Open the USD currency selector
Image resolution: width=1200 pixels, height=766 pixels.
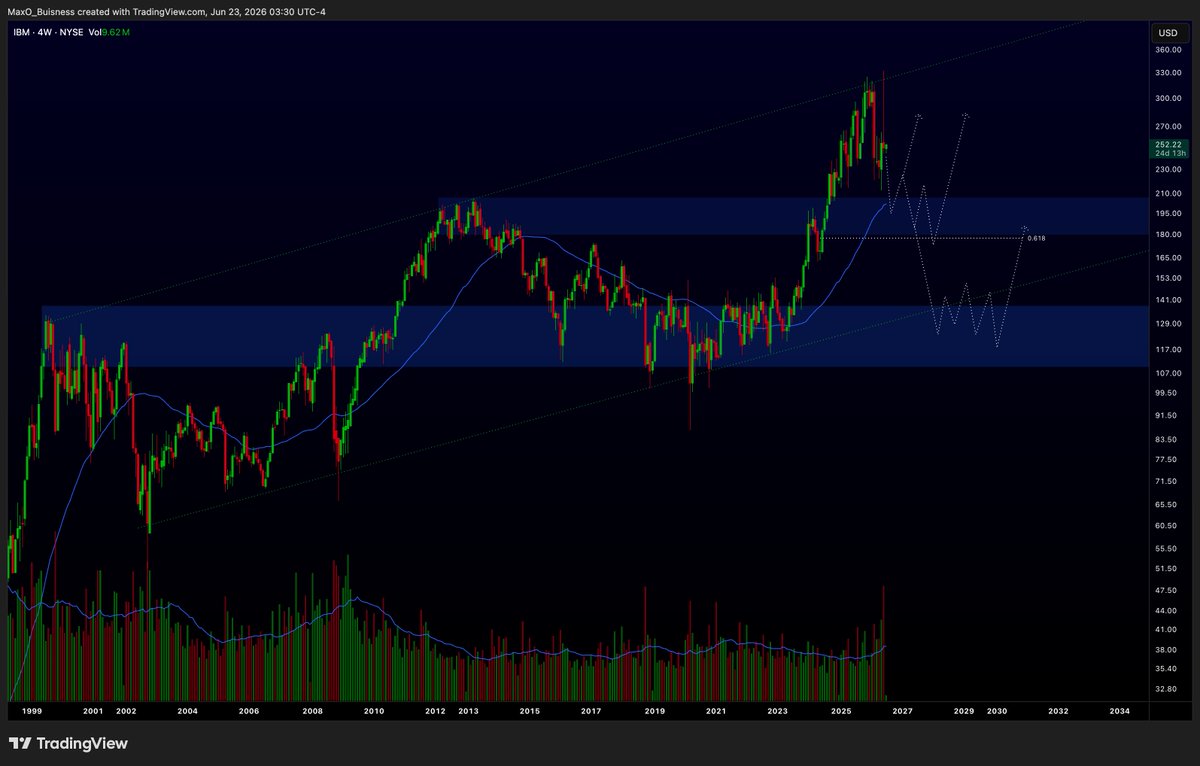[x=1170, y=31]
